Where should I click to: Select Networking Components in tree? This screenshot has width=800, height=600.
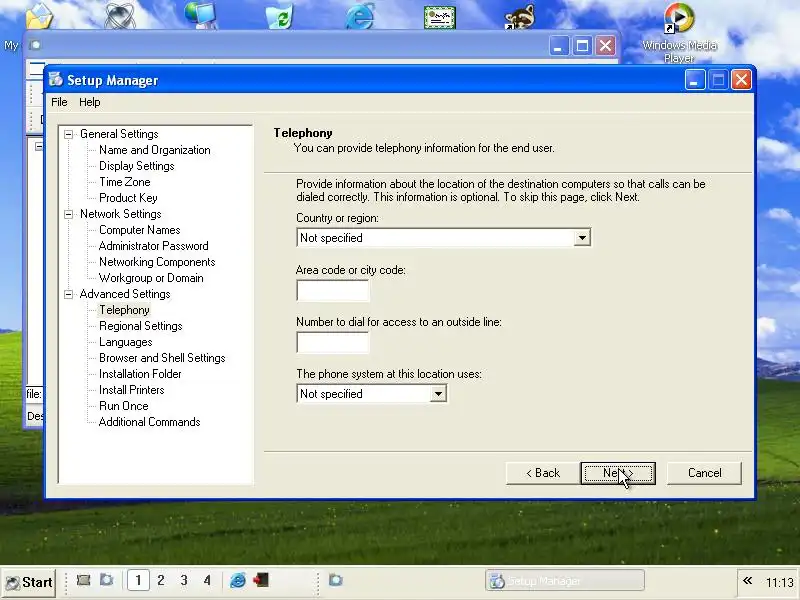point(157,262)
